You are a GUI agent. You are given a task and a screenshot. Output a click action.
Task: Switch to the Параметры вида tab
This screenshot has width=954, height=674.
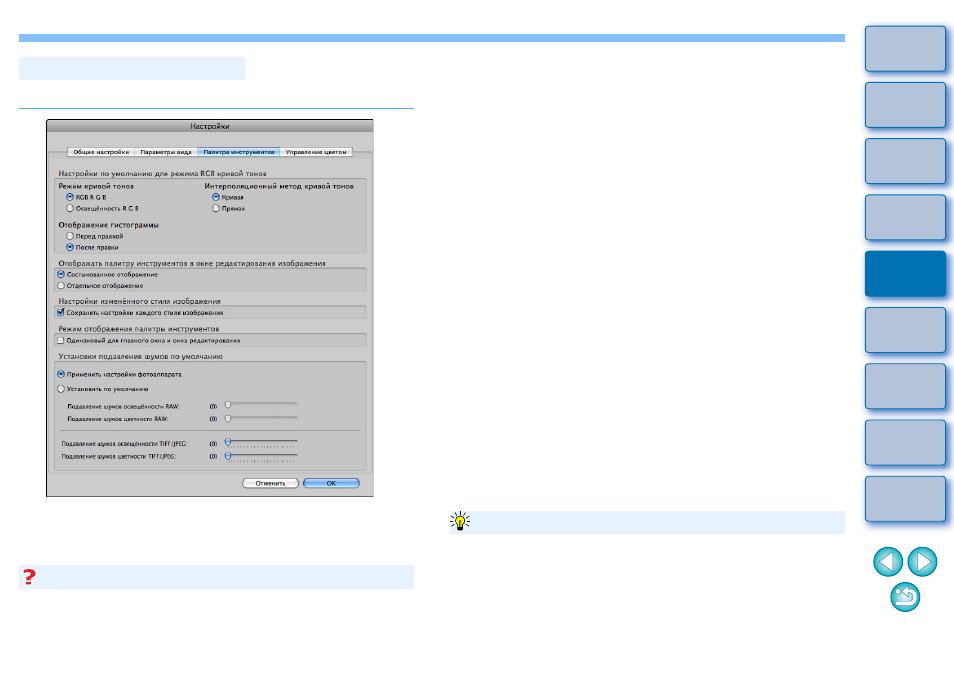coord(165,152)
